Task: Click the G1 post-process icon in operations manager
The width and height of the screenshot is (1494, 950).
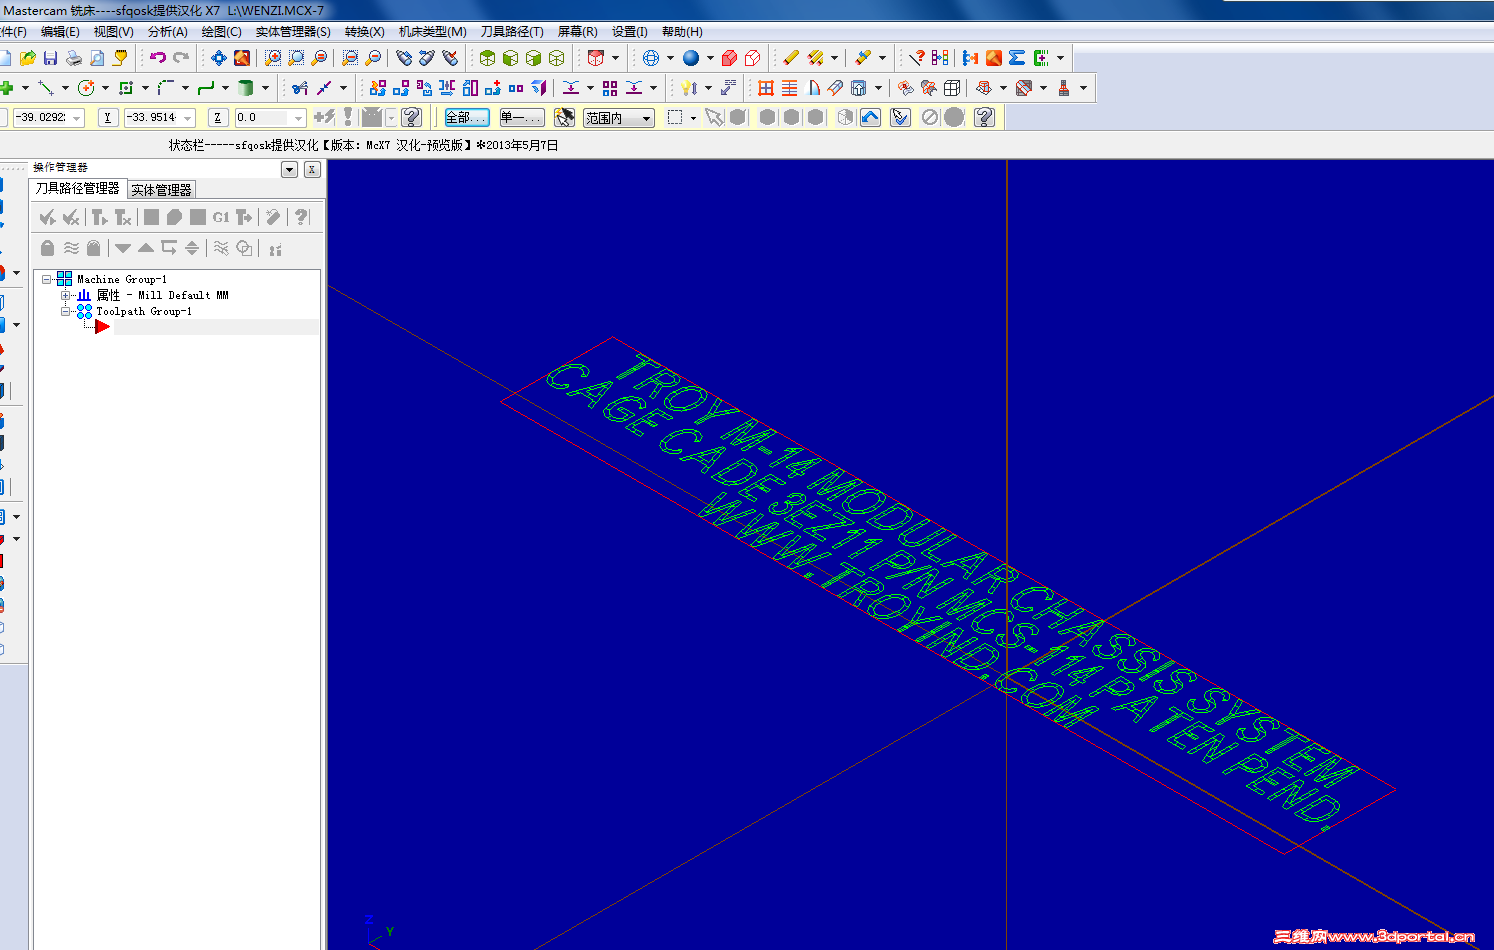Action: tap(221, 217)
